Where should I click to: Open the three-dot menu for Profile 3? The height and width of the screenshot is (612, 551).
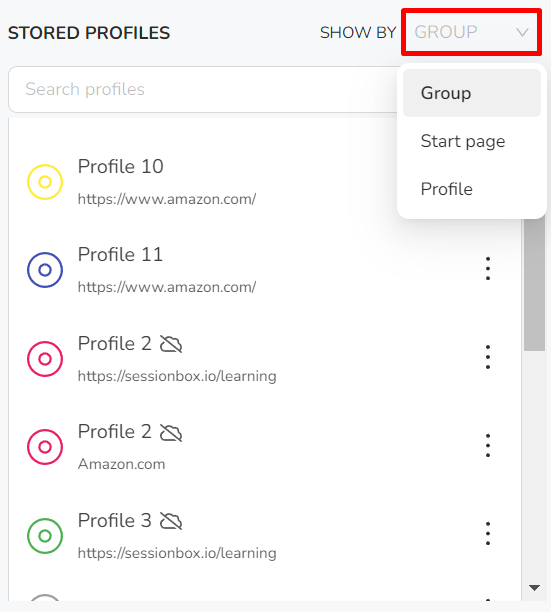click(x=488, y=534)
